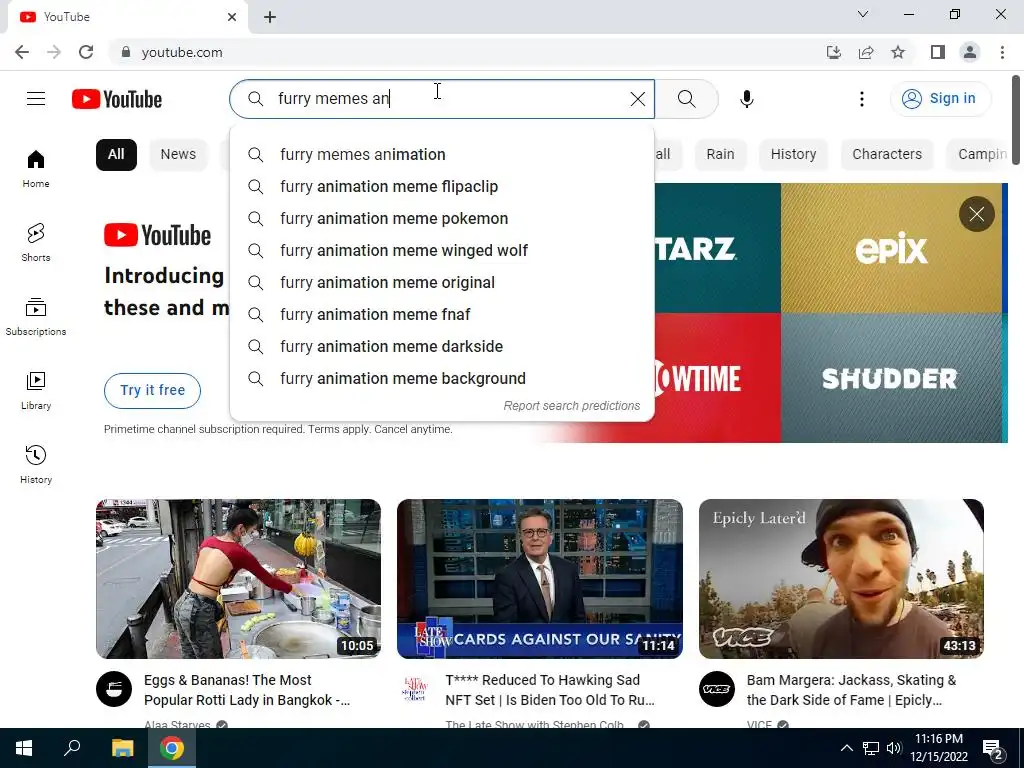The image size is (1024, 768).
Task: Click the YouTube logo in the header
Action: coord(117,99)
